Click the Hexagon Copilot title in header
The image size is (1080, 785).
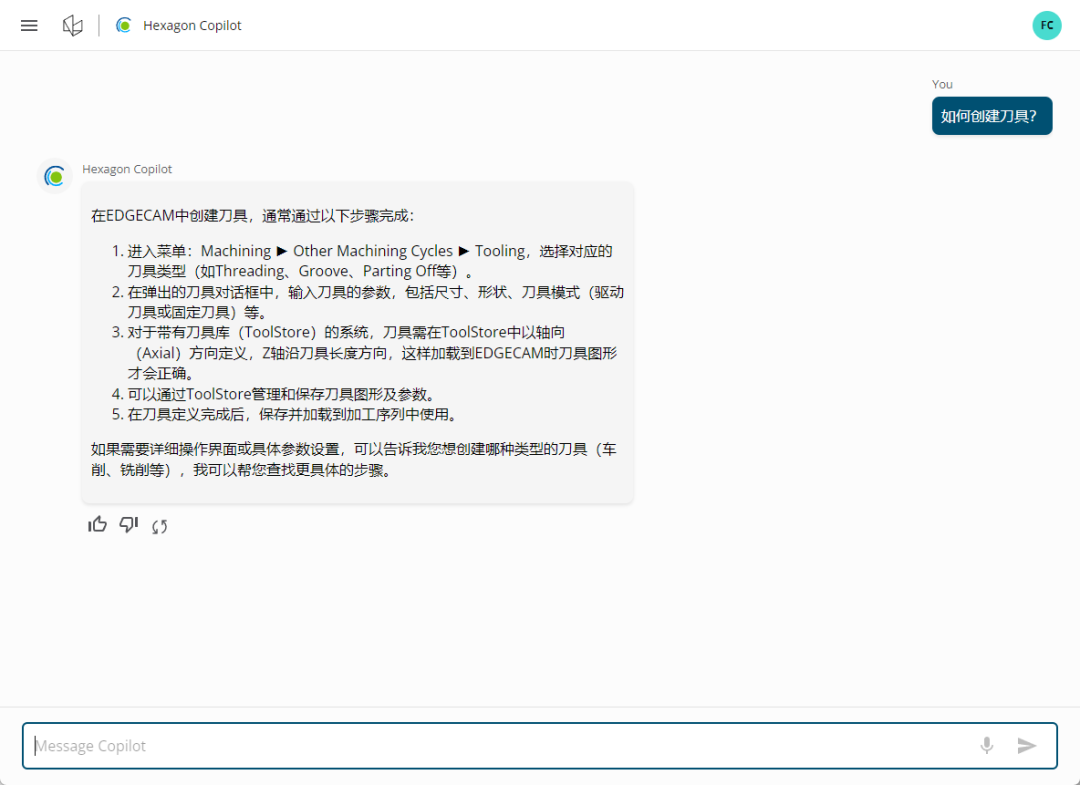[x=192, y=25]
